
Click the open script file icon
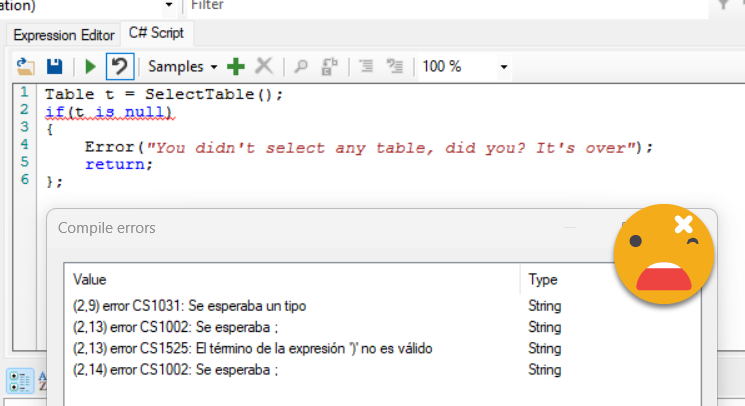click(x=26, y=67)
